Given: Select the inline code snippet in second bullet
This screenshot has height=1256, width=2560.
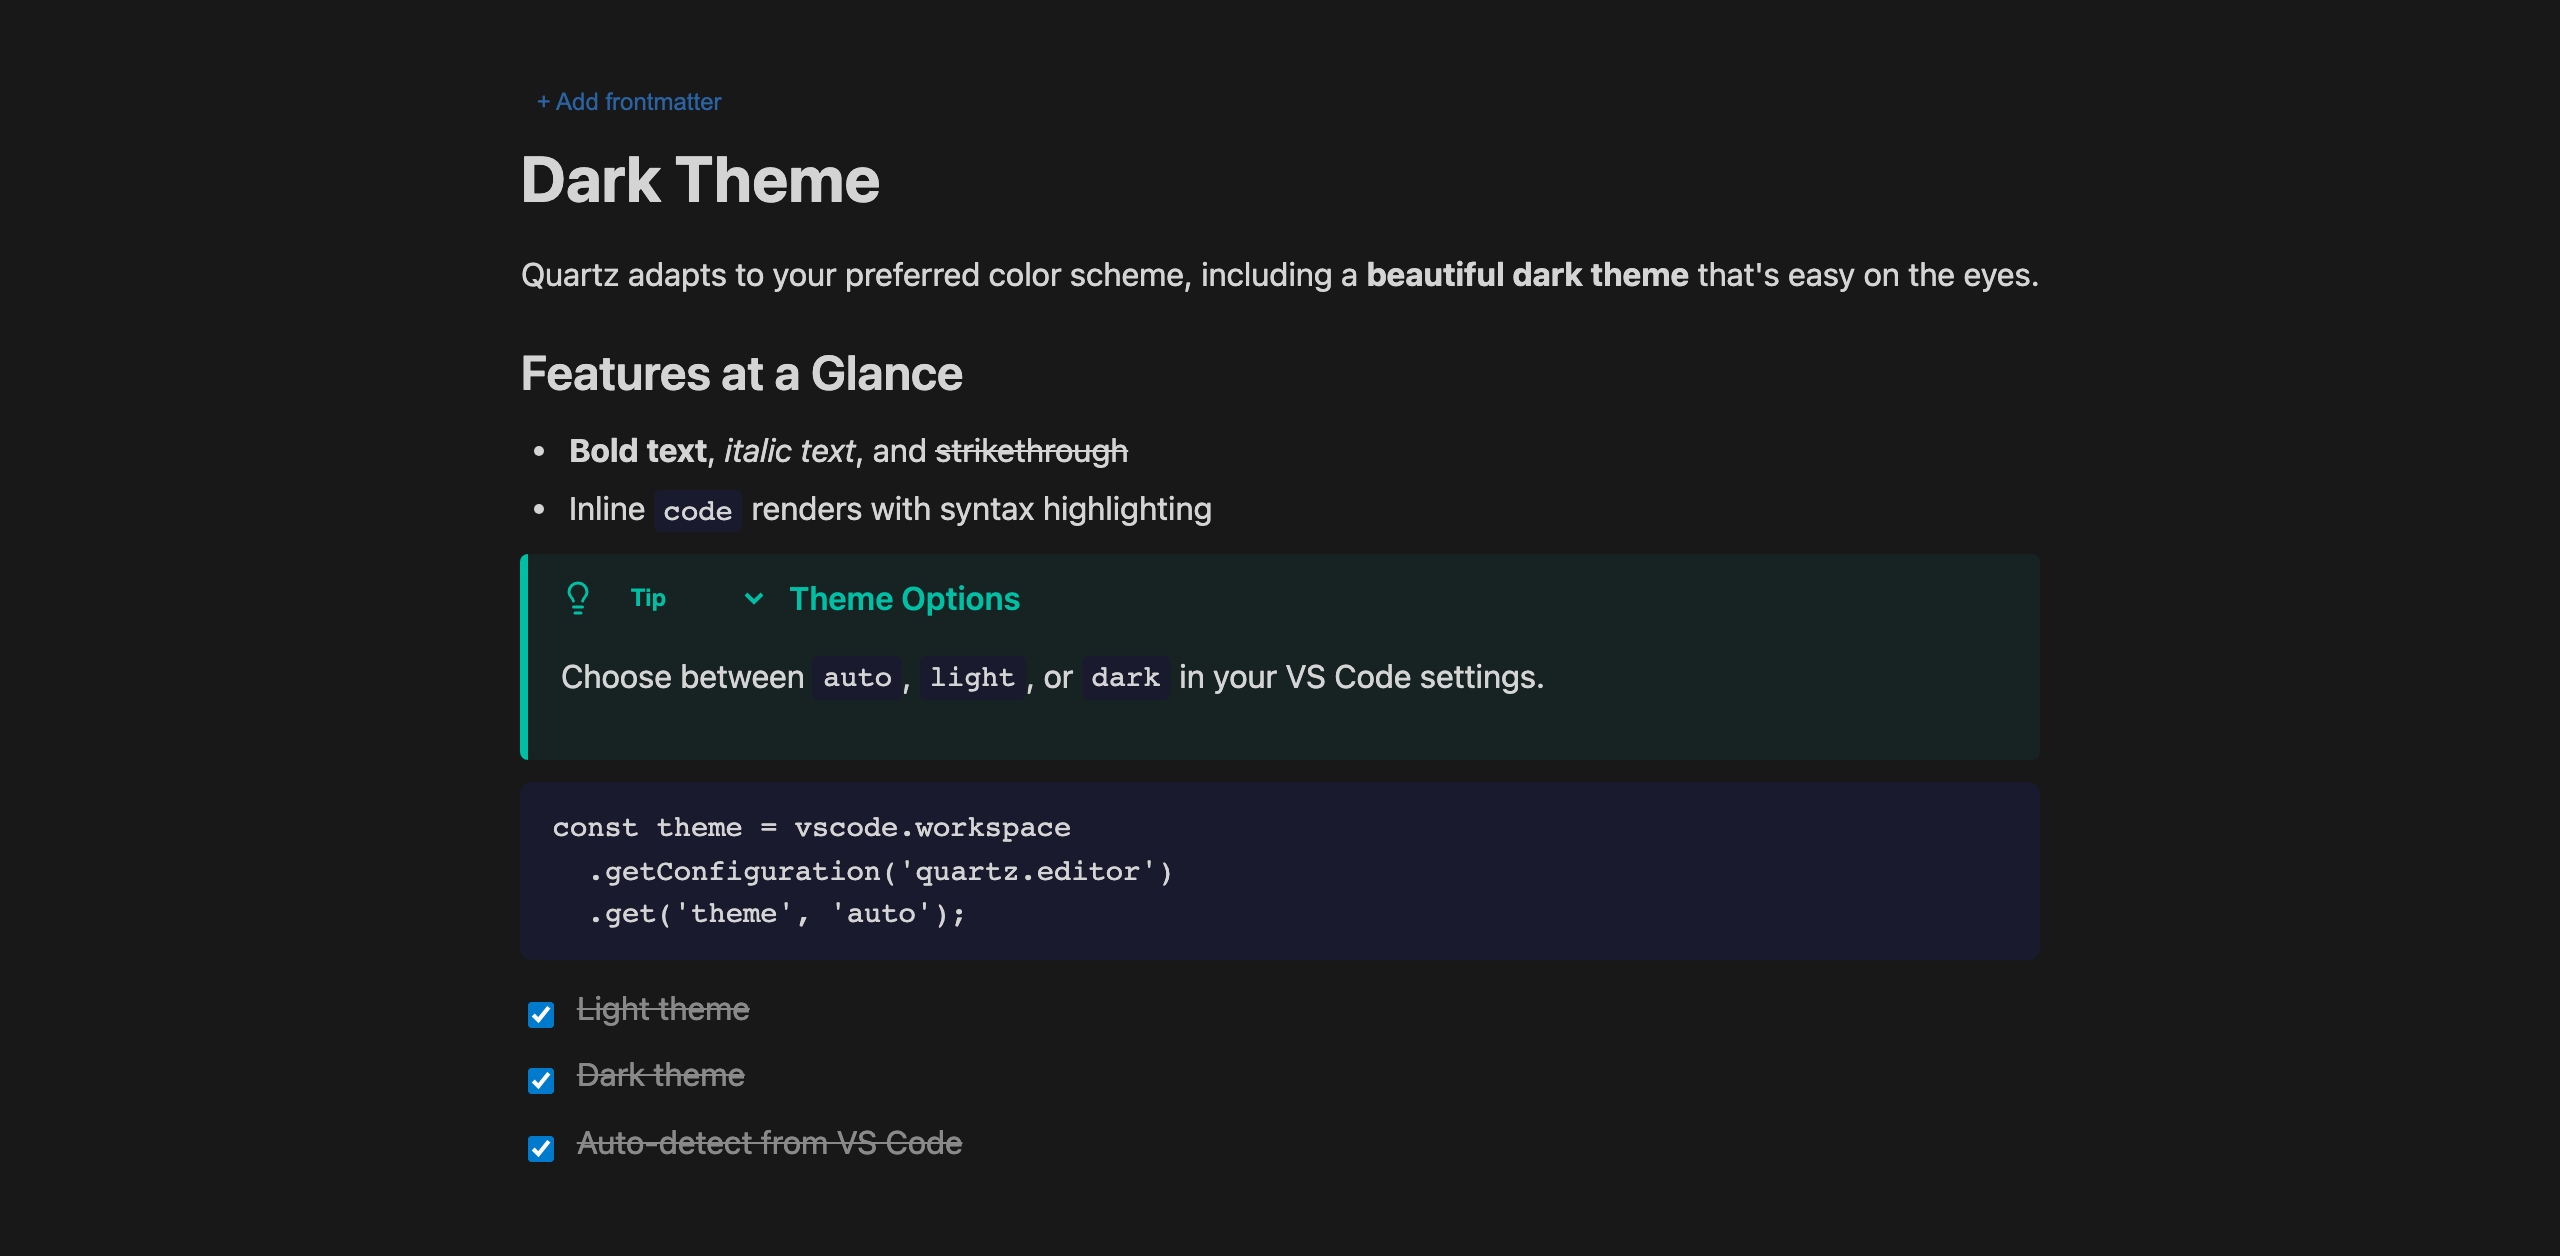Looking at the screenshot, I should 696,510.
